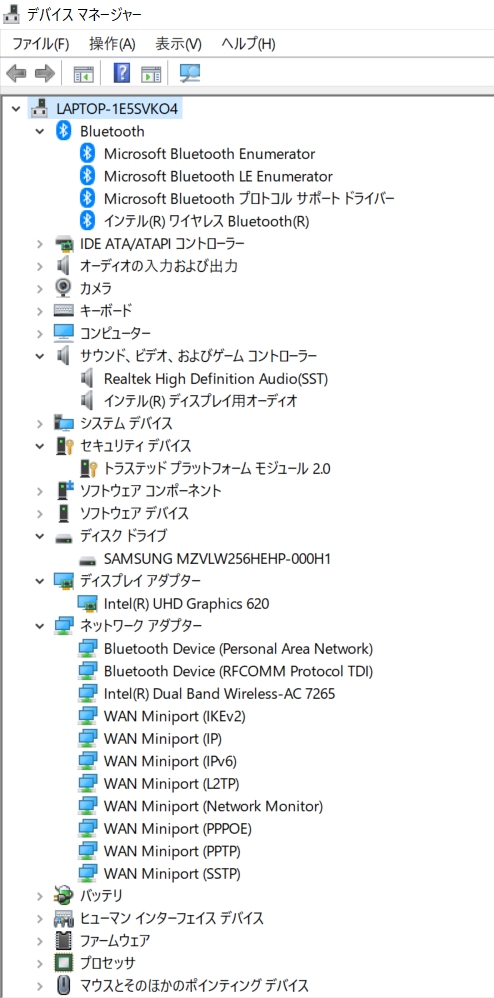Open the 表示(V) menu
494x998 pixels.
pyautogui.click(x=178, y=44)
